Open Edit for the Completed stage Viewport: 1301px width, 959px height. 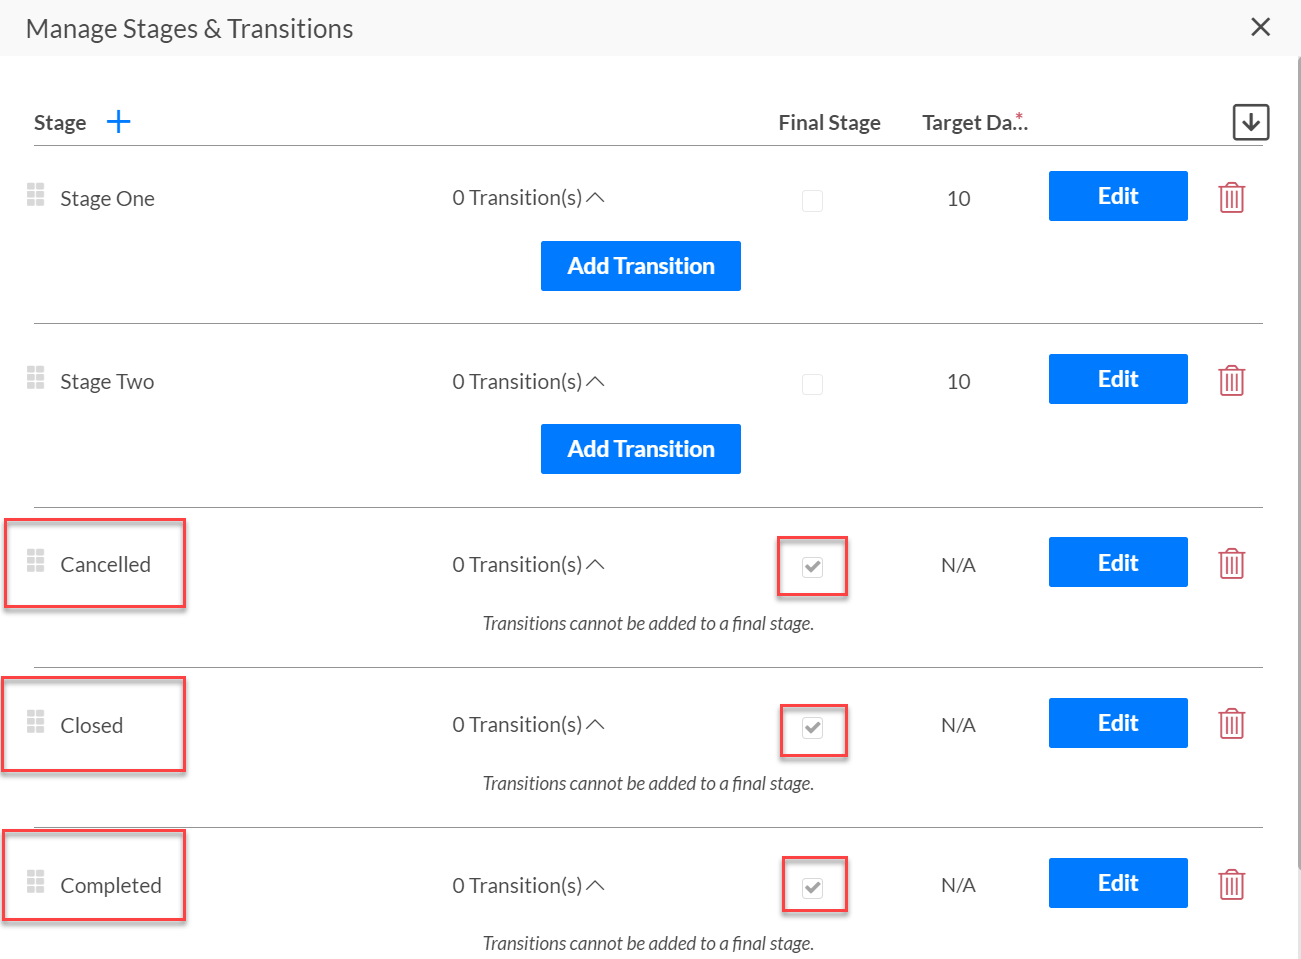click(x=1118, y=883)
